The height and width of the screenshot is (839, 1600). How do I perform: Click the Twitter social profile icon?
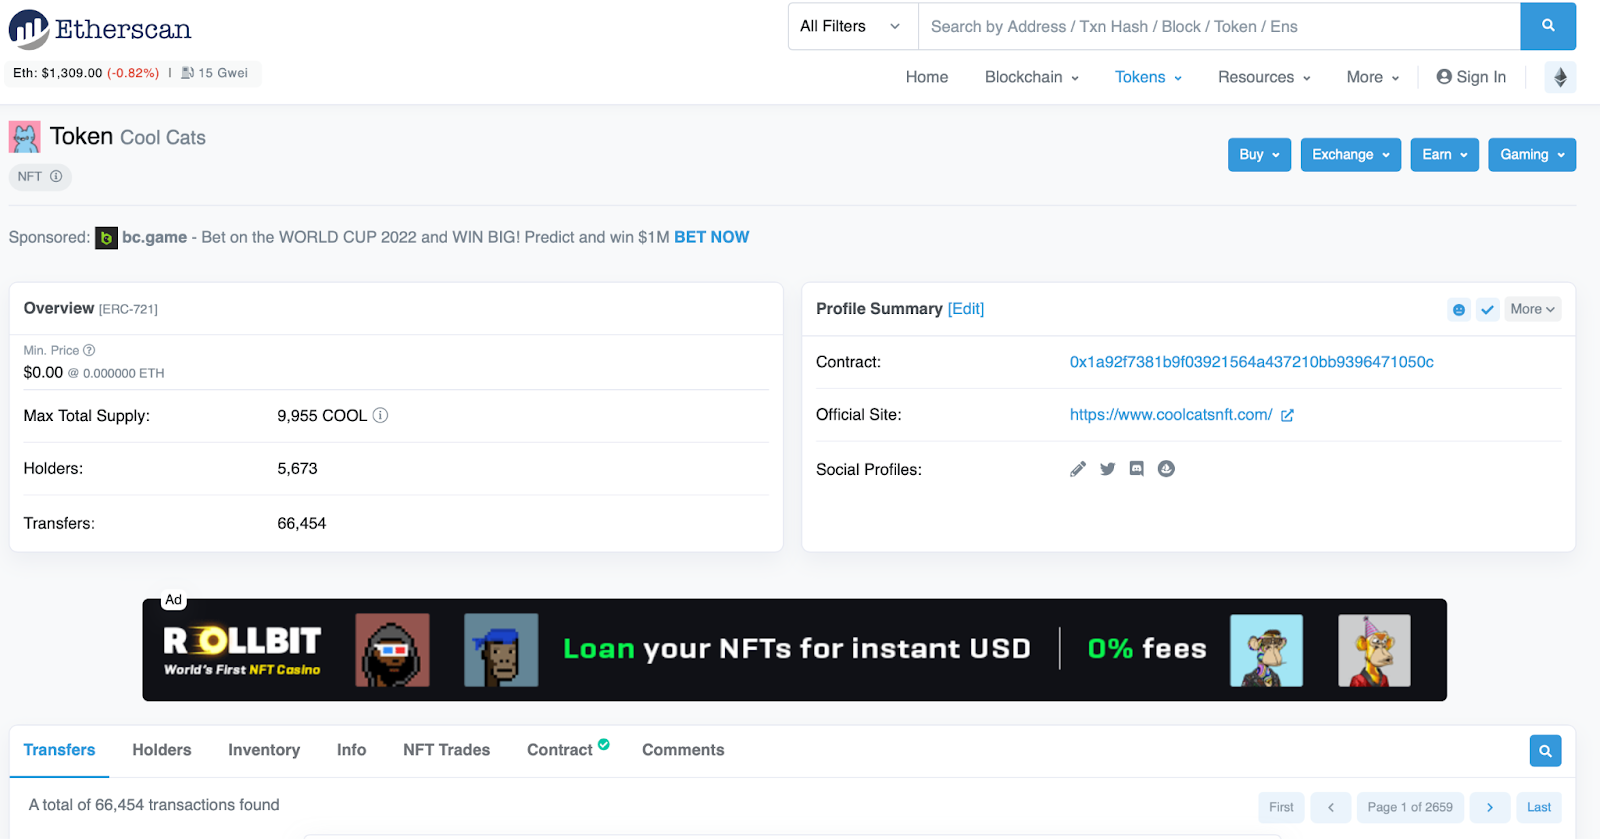click(1107, 469)
